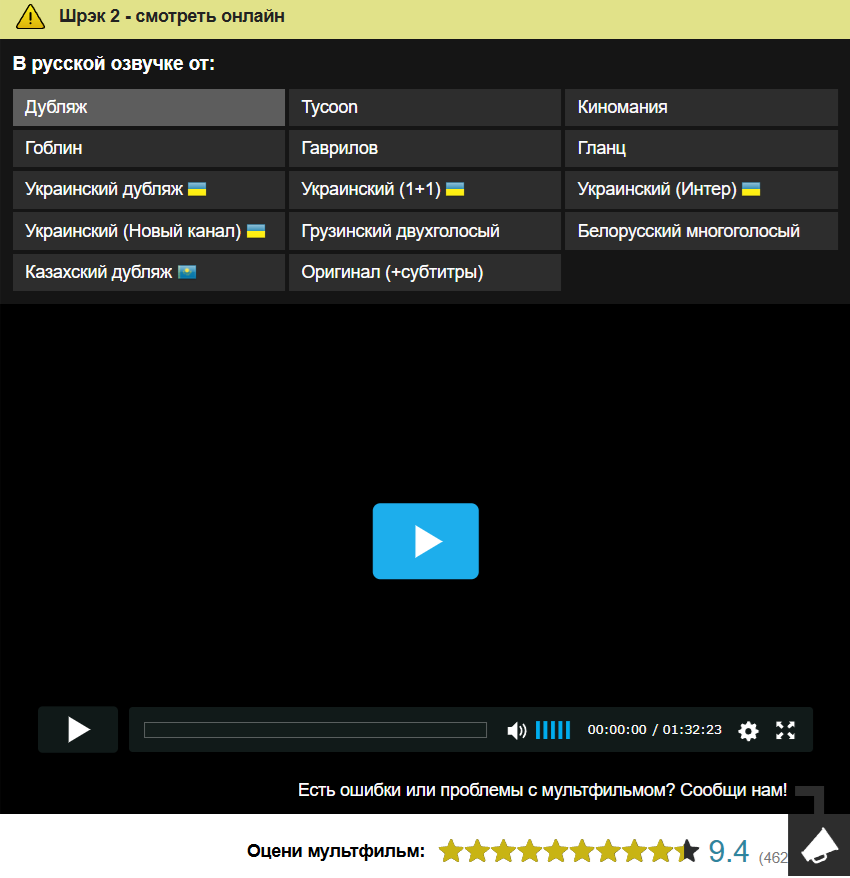Click the 00:00:00 / 01:32:23 time display

pos(655,730)
